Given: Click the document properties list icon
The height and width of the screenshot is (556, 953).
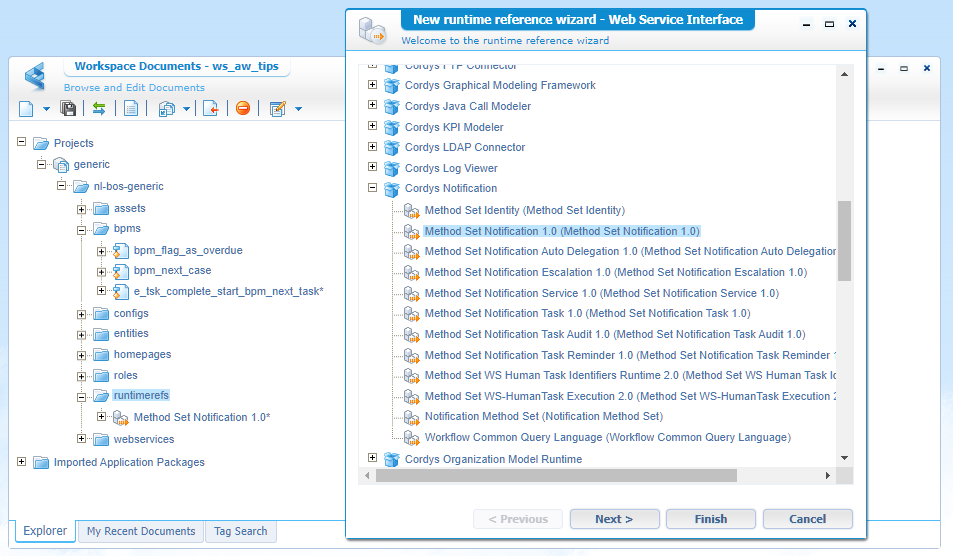Looking at the screenshot, I should click(x=131, y=109).
